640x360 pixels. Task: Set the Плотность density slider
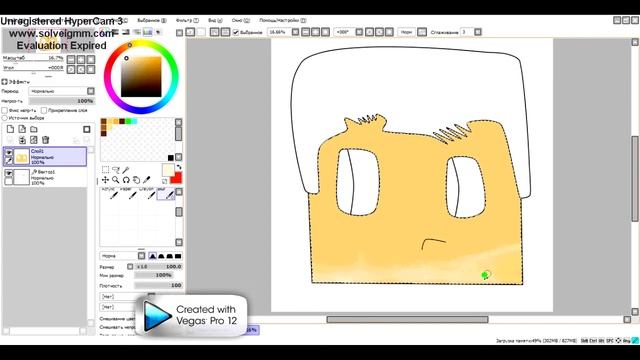tap(158, 285)
